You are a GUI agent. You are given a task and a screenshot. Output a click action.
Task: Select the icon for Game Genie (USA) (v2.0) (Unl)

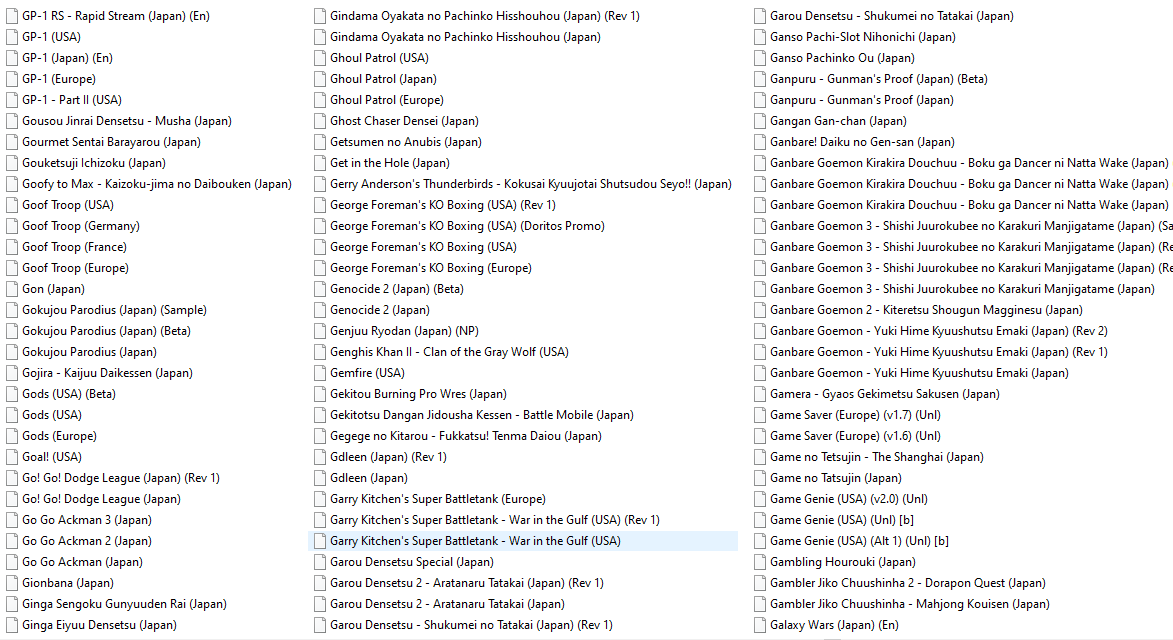760,499
